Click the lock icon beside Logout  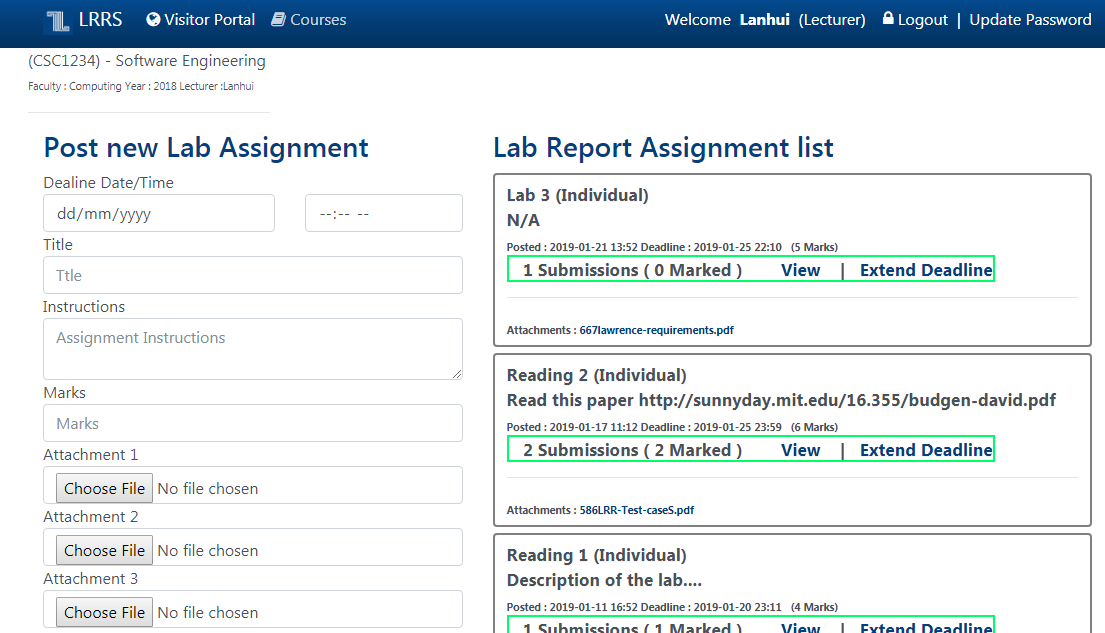point(888,19)
